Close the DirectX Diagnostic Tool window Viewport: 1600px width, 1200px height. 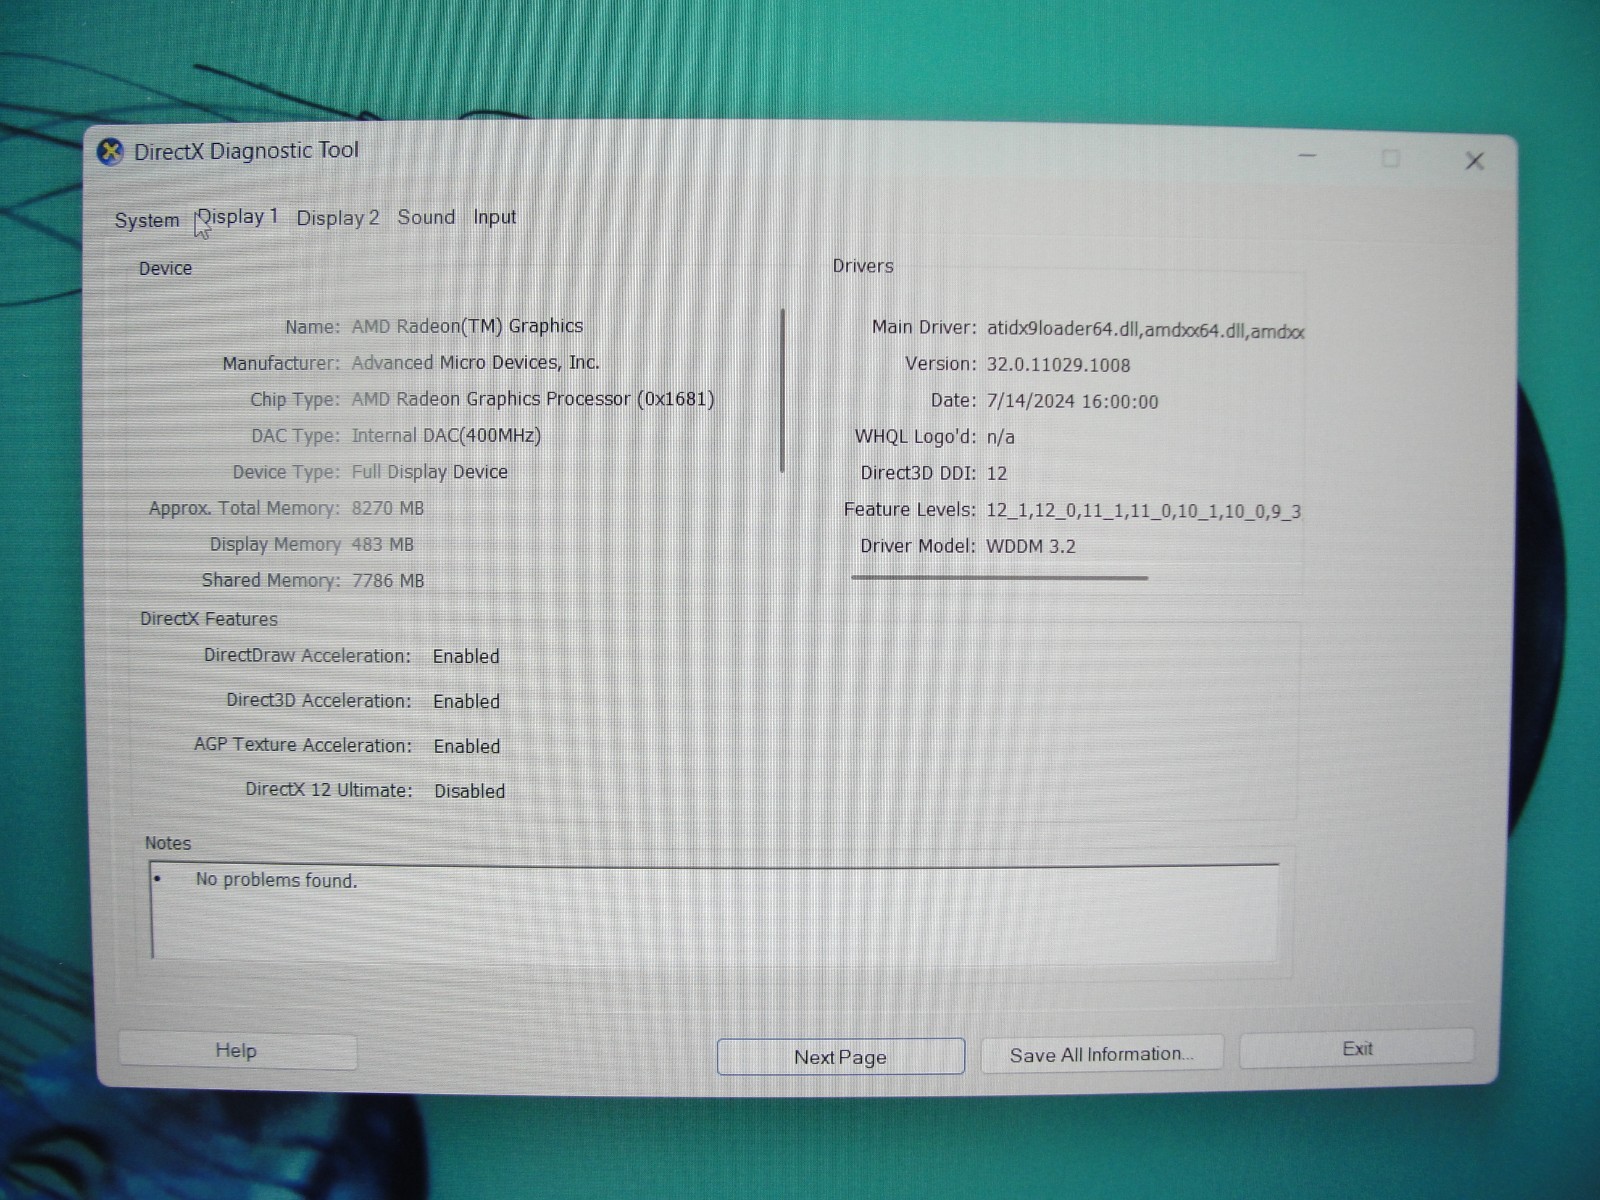[1474, 161]
